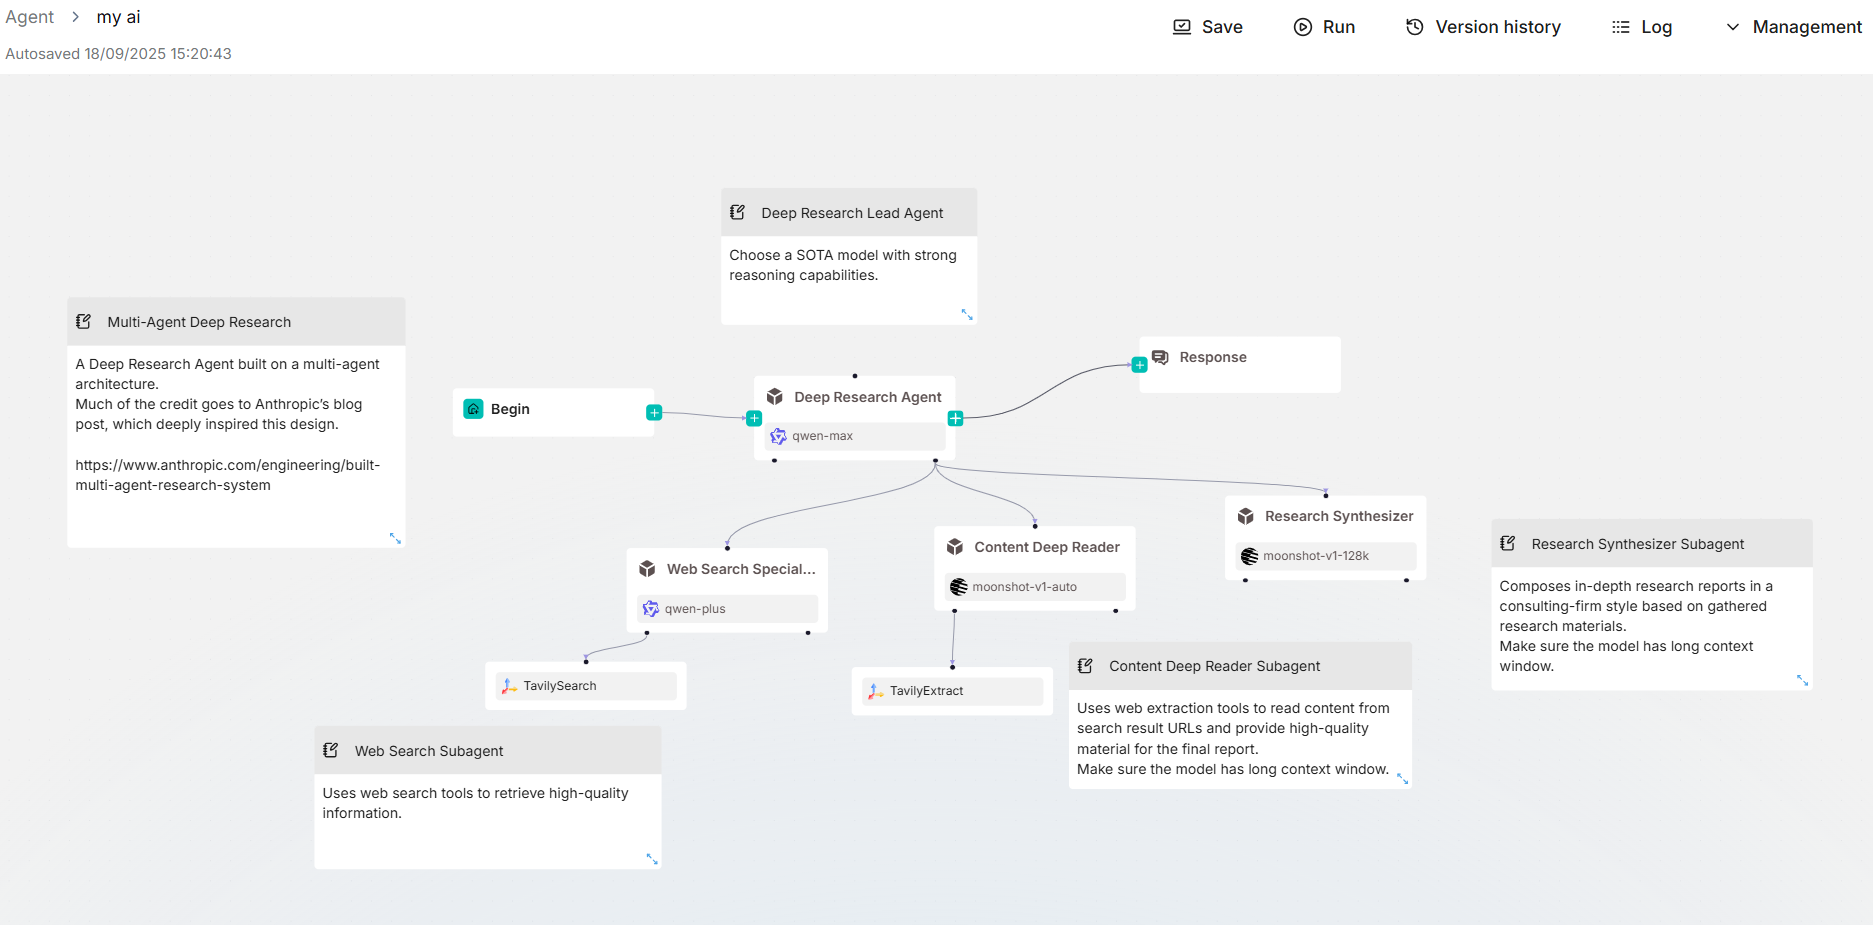Click edit icon on Deep Research Lead Agent note
Screen dimensions: 1873x925
tap(738, 213)
